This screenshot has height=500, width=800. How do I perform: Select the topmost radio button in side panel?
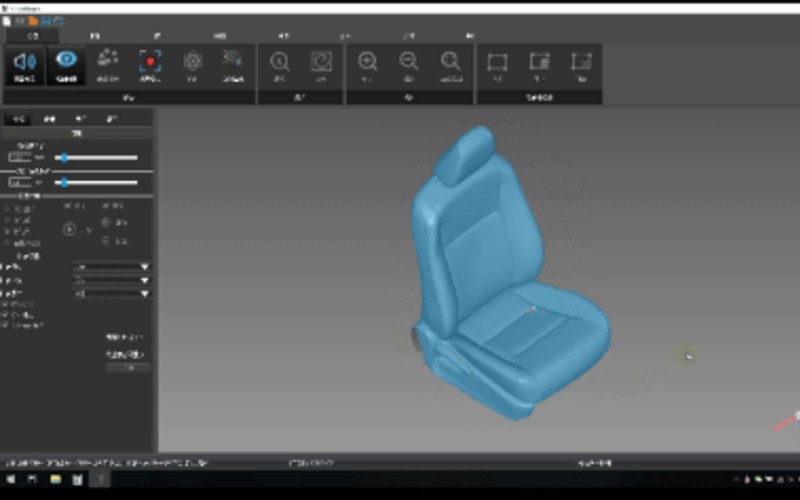[7, 209]
